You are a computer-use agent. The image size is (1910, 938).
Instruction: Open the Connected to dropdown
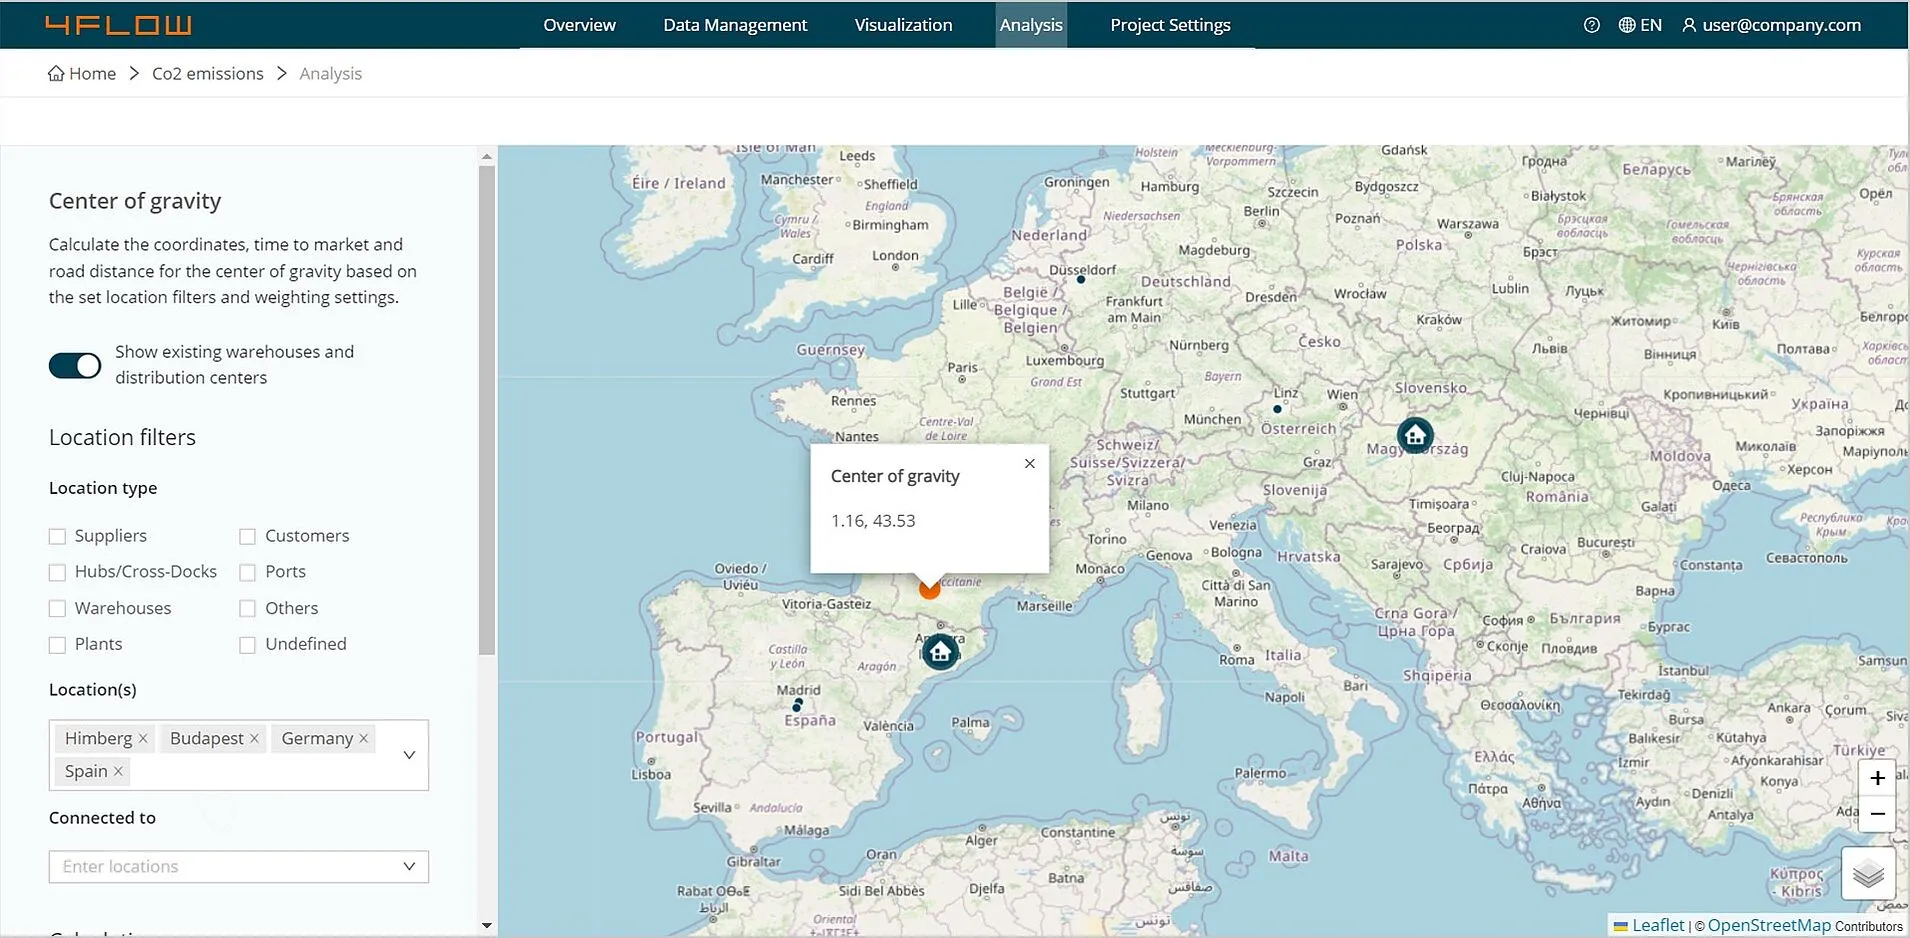coord(409,866)
